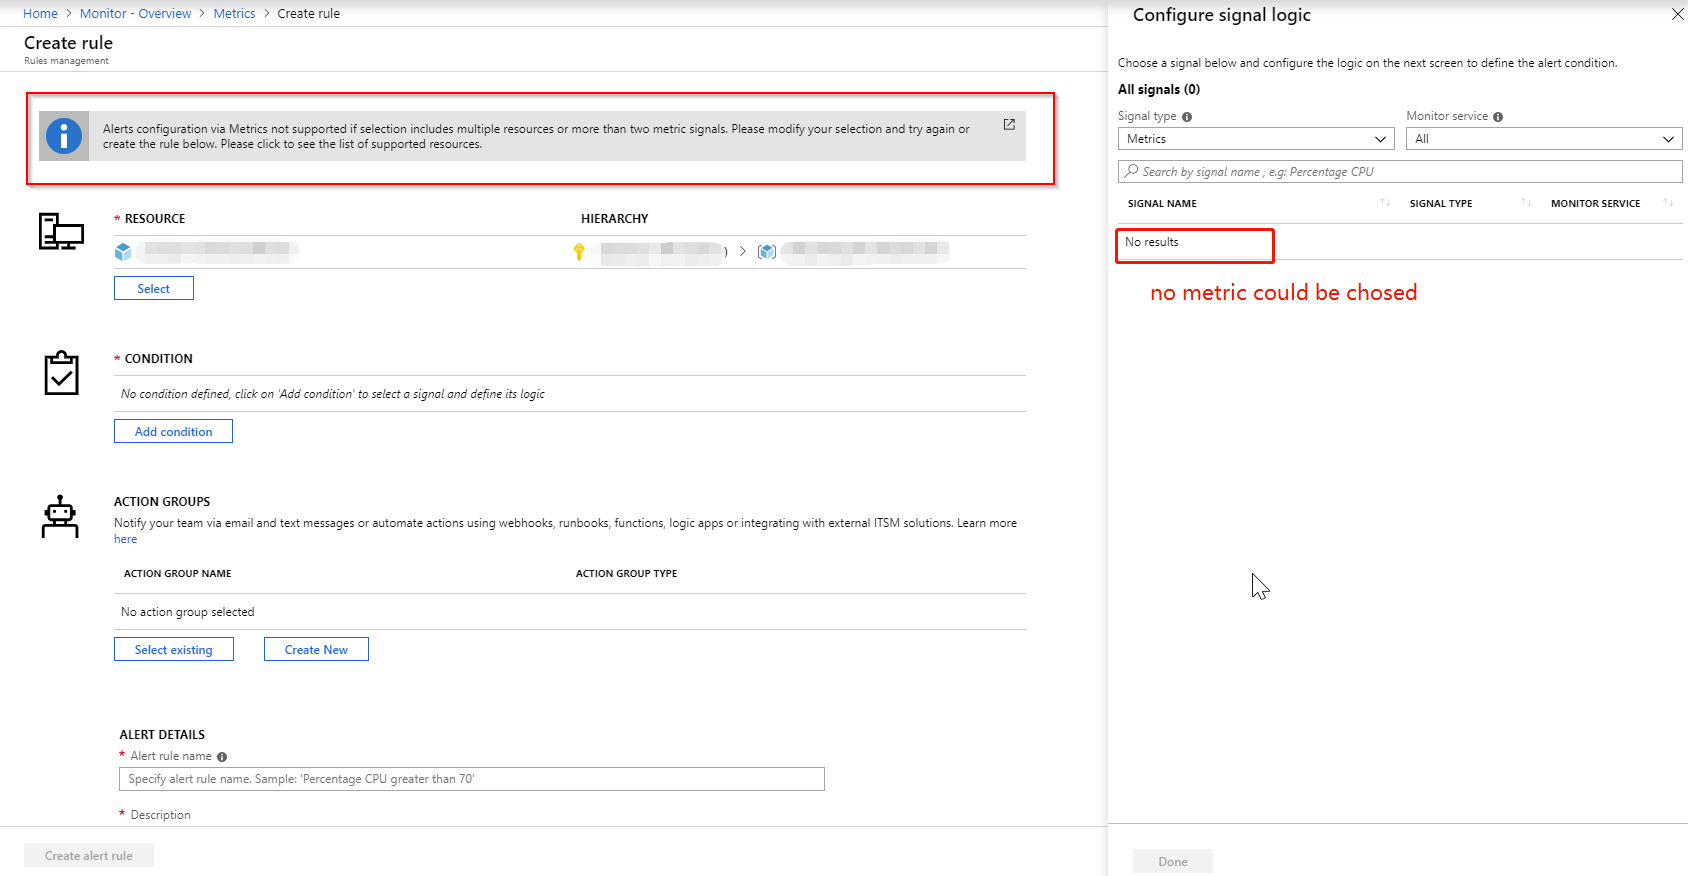Sort by Signal Type arrows
The image size is (1688, 876).
pos(1526,203)
